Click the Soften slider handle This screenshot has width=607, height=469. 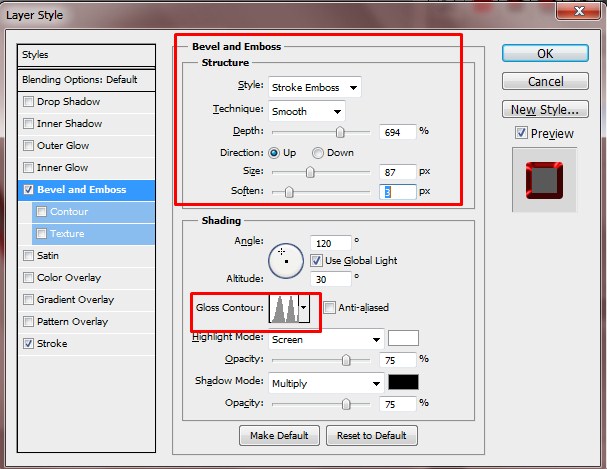[289, 192]
